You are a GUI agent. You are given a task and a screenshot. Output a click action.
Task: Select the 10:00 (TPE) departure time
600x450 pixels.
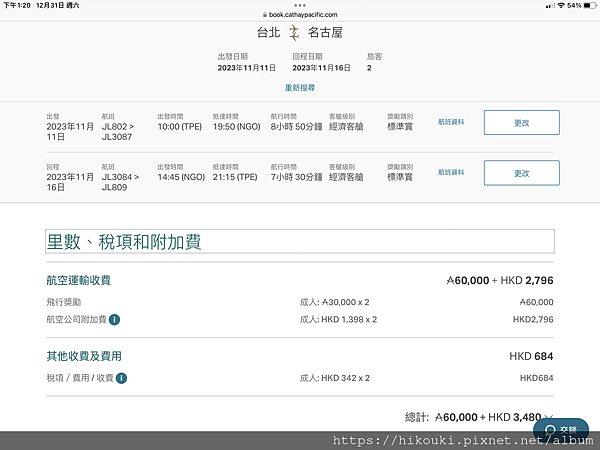179,127
